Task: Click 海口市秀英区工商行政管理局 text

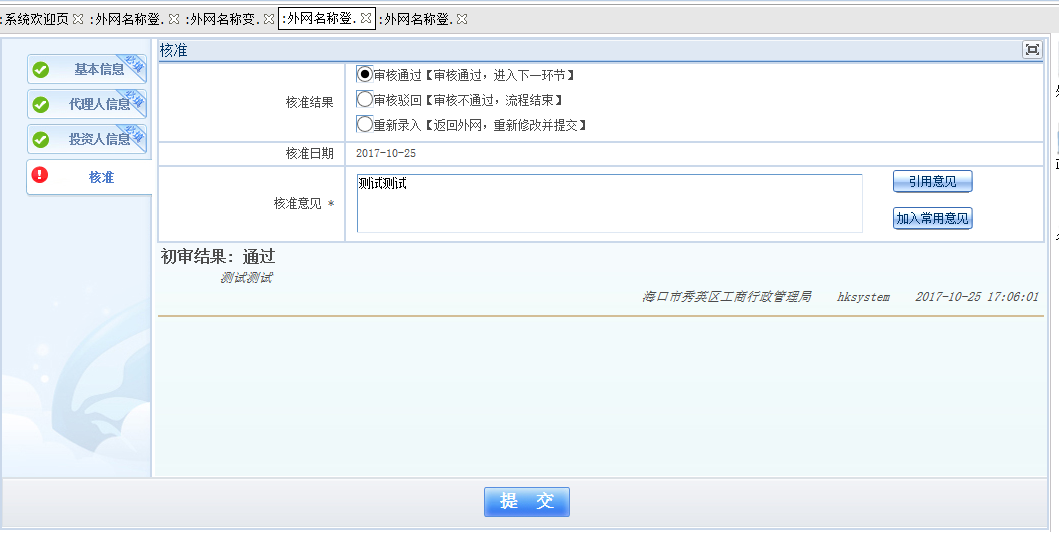Action: click(727, 297)
